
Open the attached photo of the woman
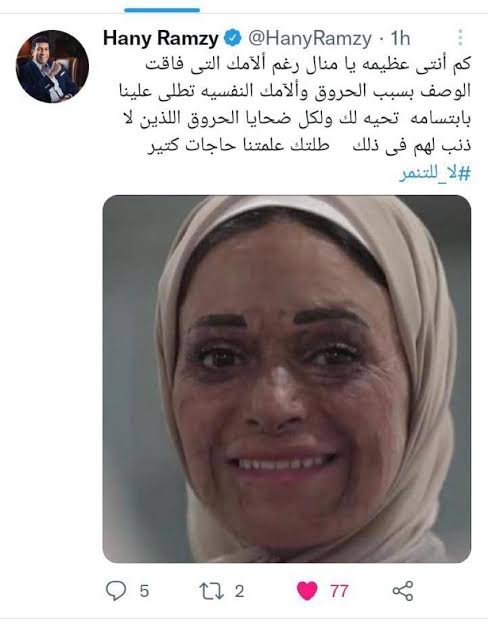click(x=287, y=379)
